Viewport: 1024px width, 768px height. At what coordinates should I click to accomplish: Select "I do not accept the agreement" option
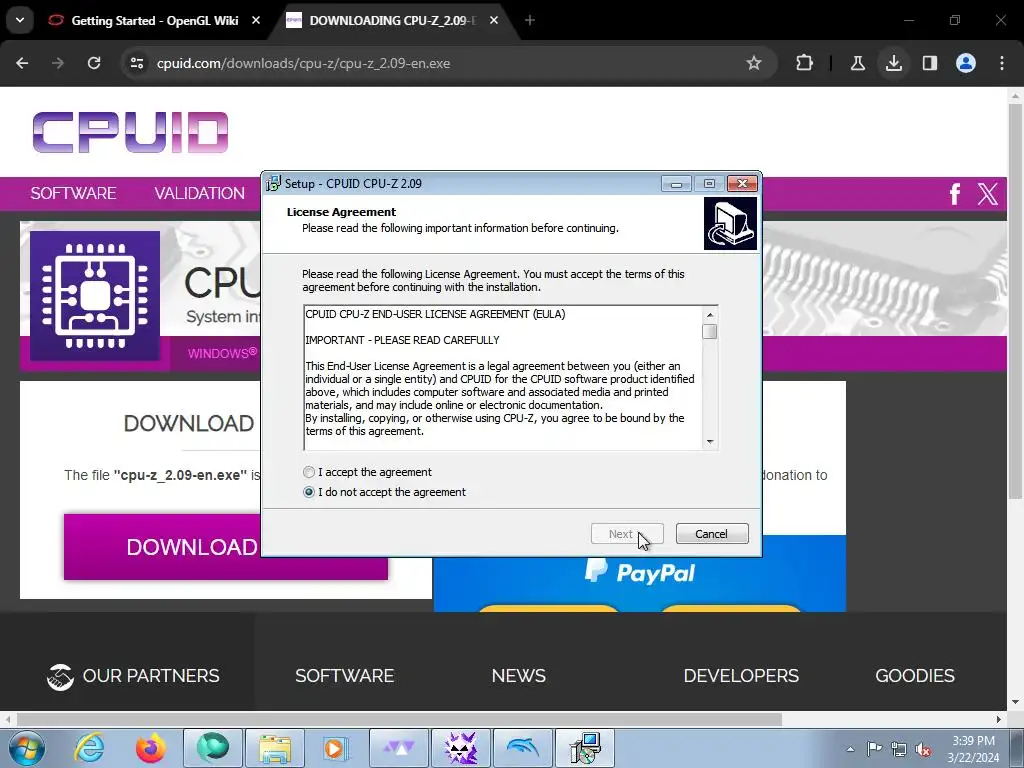[x=309, y=492]
